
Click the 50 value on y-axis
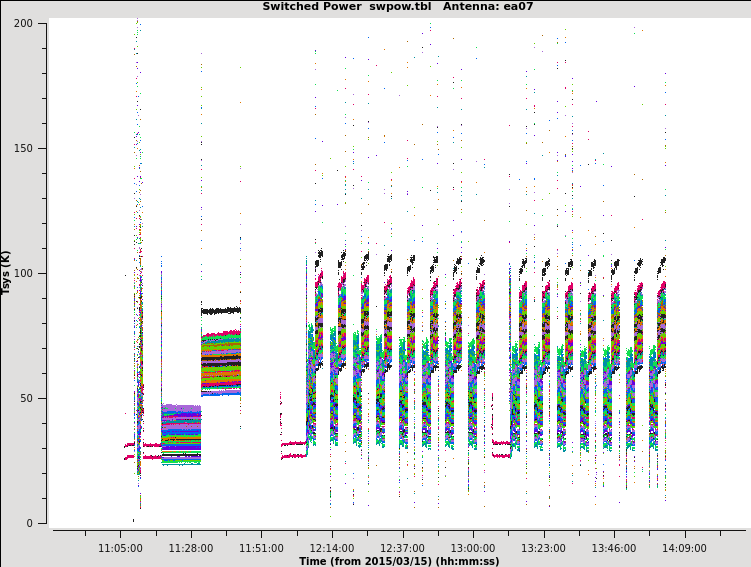click(x=29, y=398)
